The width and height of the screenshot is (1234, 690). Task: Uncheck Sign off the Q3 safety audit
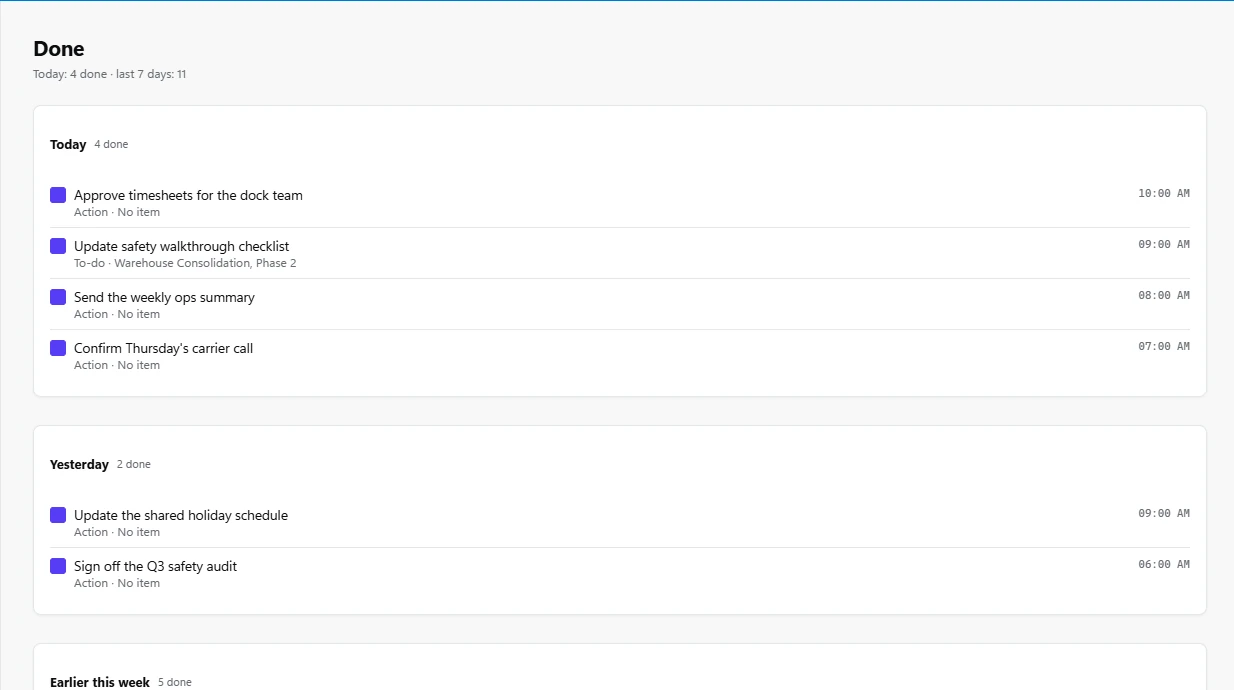58,566
